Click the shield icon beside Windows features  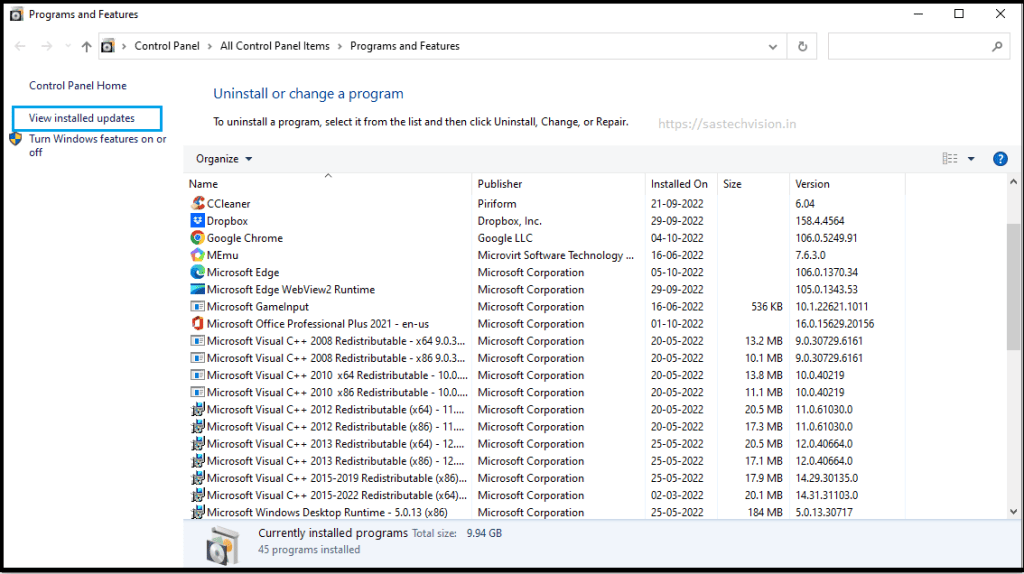(16, 139)
